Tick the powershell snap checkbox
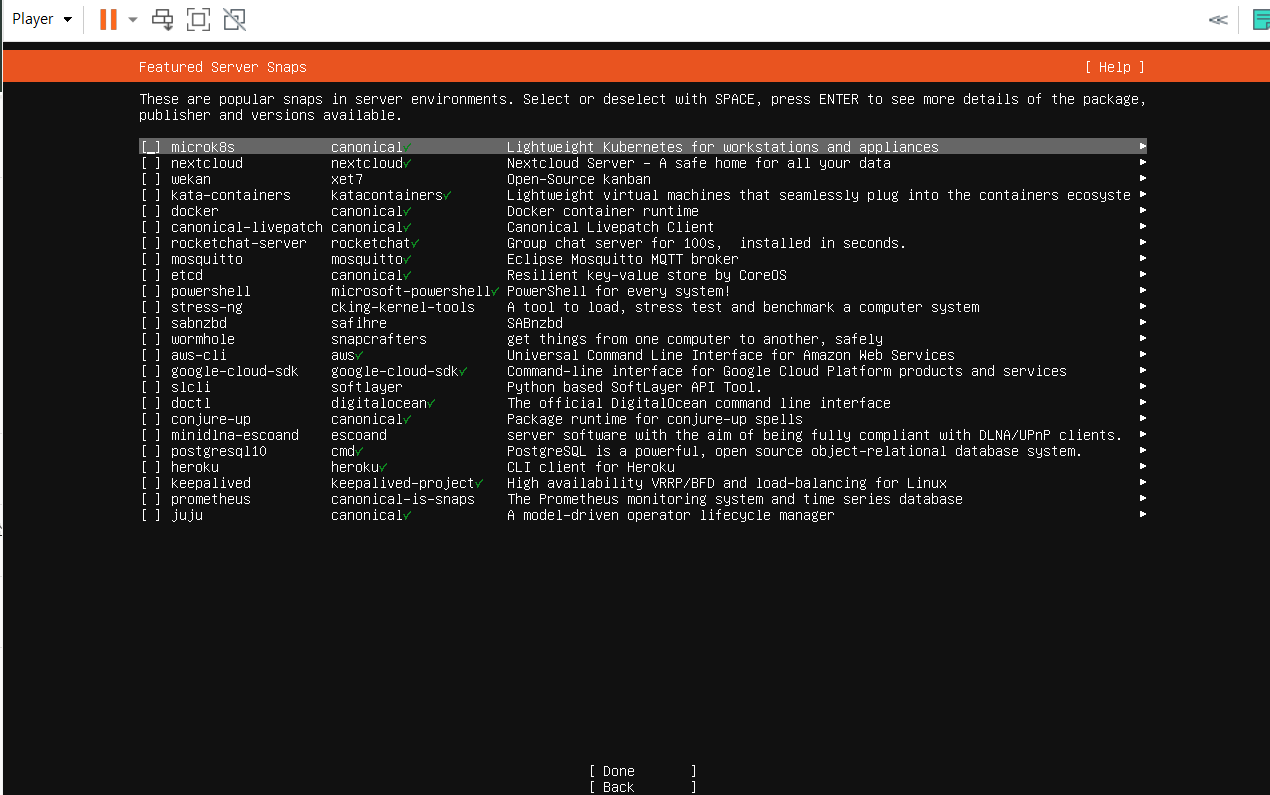 click(x=151, y=291)
